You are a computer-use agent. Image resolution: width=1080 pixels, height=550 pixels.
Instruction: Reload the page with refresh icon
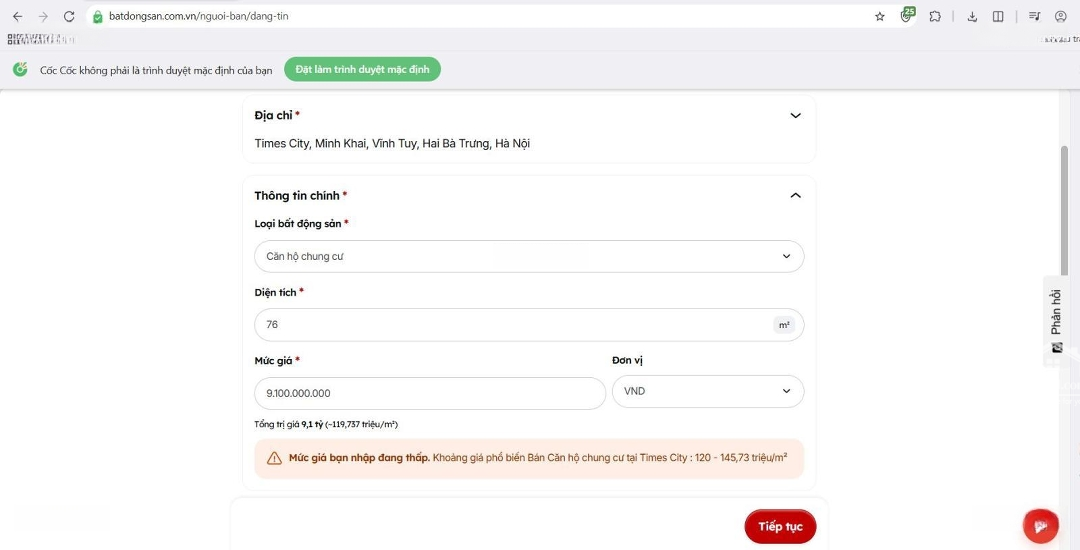(69, 16)
